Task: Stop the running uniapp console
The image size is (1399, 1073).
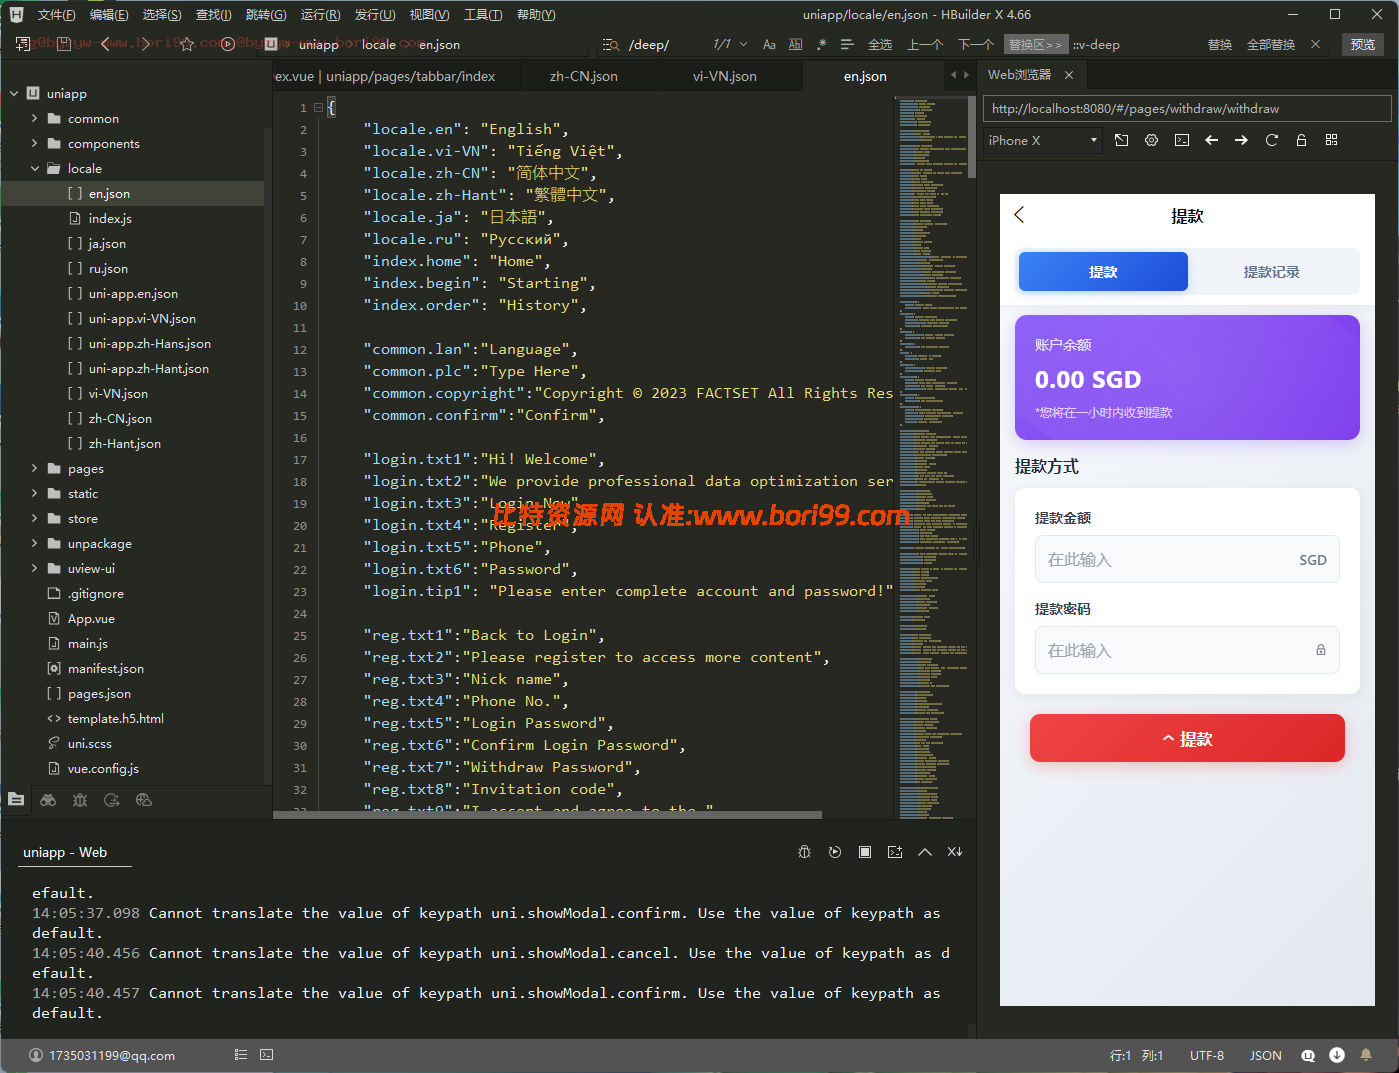Action: (x=865, y=852)
